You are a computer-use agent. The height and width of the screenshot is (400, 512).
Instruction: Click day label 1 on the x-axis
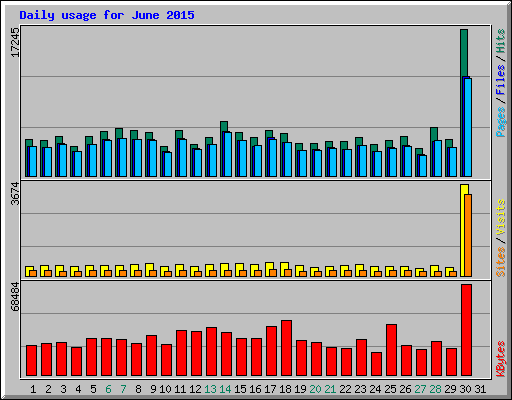(33, 389)
